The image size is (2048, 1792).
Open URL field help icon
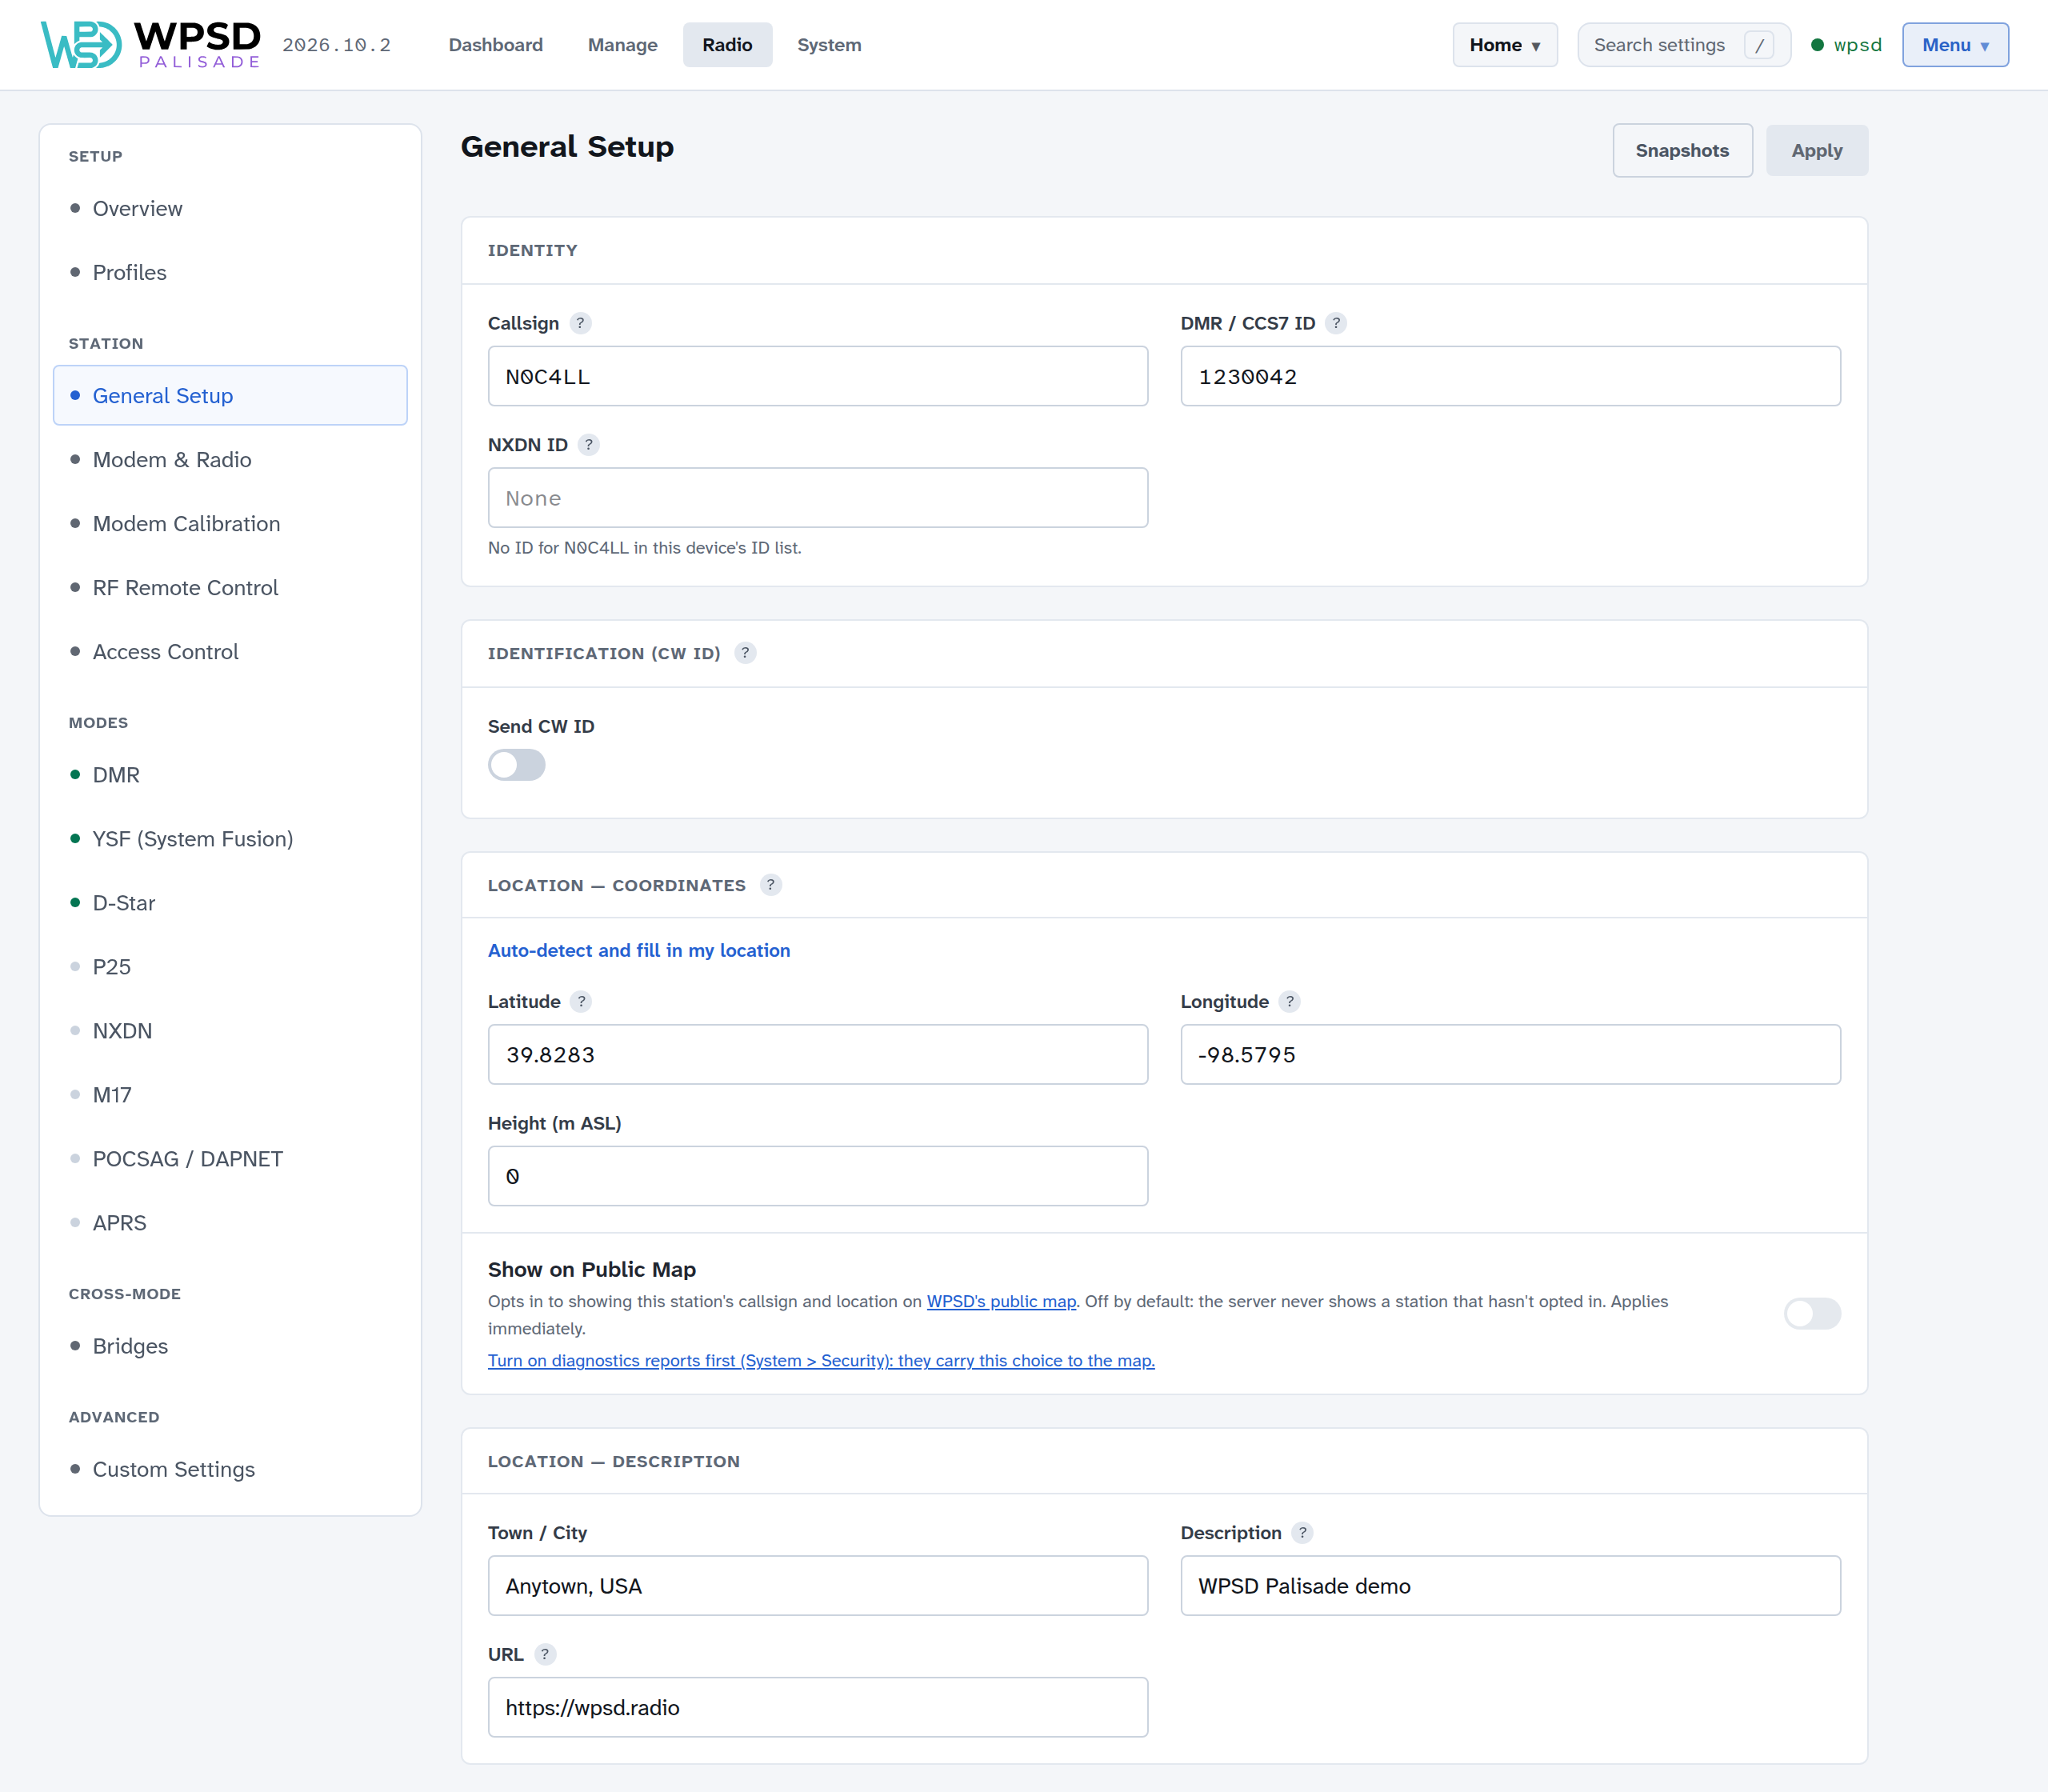[x=545, y=1654]
